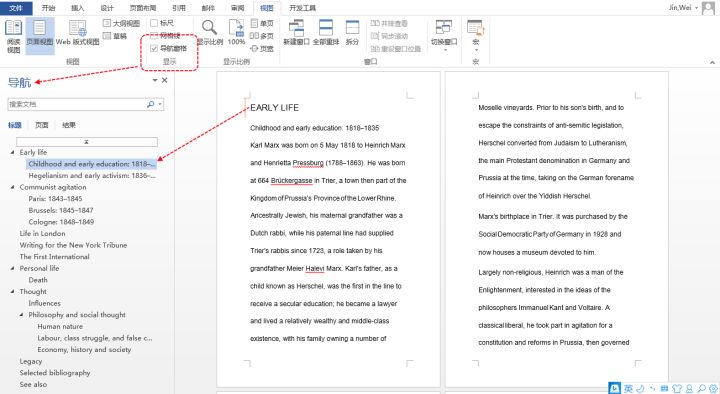The height and width of the screenshot is (394, 720).
Task: Toggle the Gridlines (网格线) checkbox
Action: pyautogui.click(x=154, y=36)
